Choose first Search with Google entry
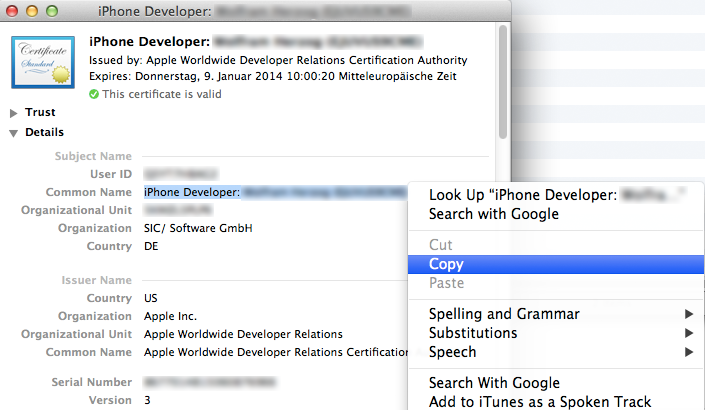Image resolution: width=705 pixels, height=410 pixels. pyautogui.click(x=556, y=214)
